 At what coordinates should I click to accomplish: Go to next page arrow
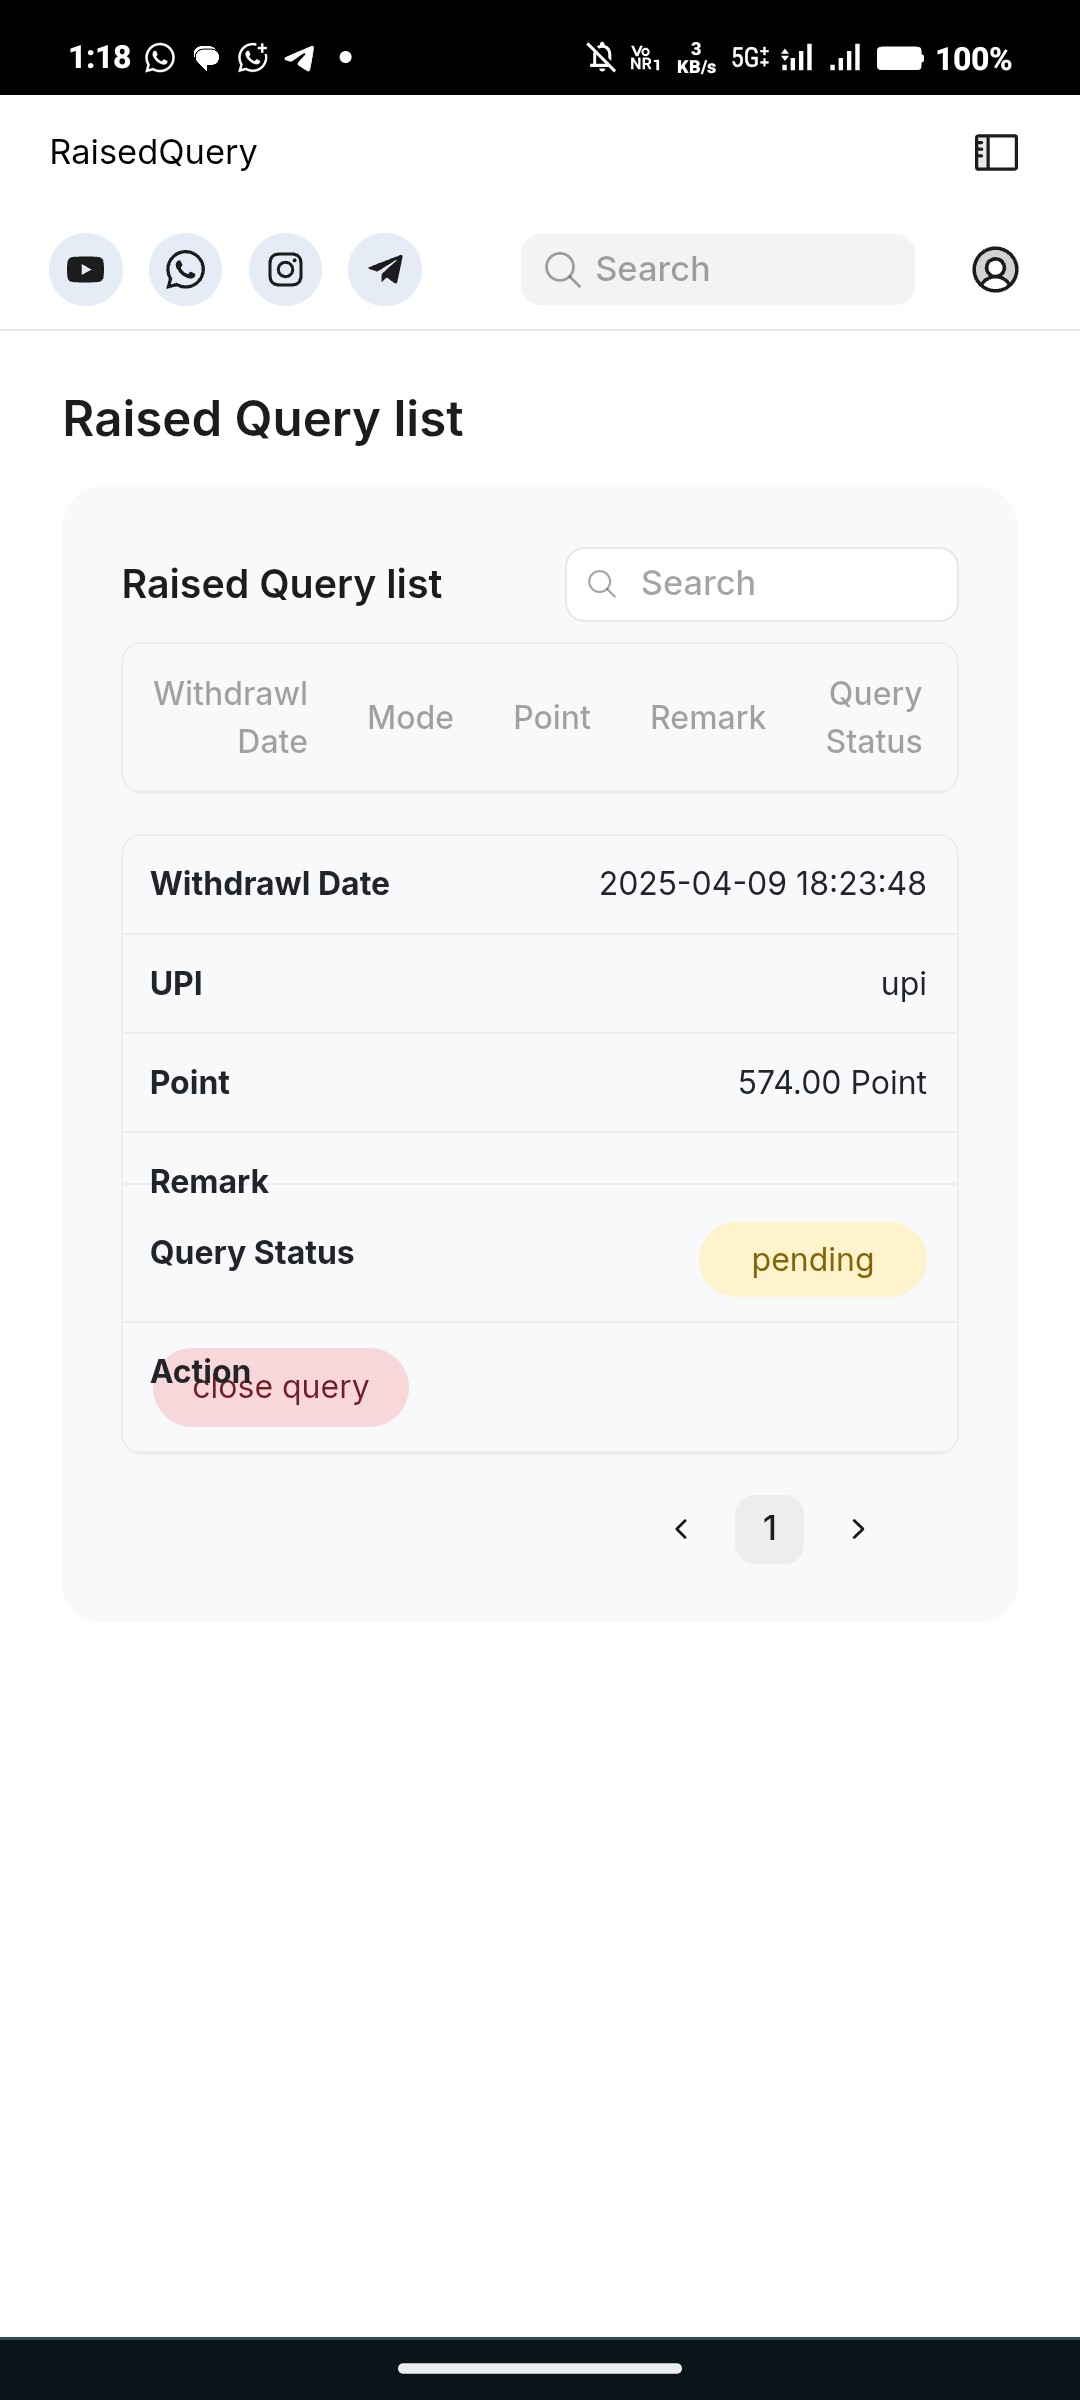click(857, 1529)
